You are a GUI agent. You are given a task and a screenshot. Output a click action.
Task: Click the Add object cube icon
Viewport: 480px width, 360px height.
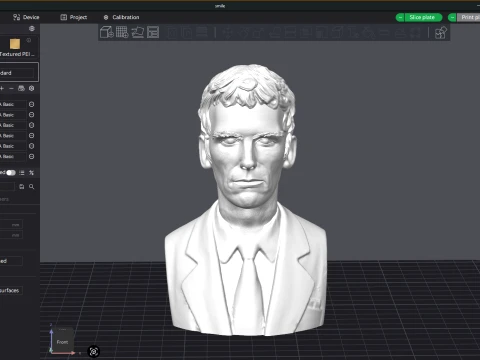coord(107,32)
